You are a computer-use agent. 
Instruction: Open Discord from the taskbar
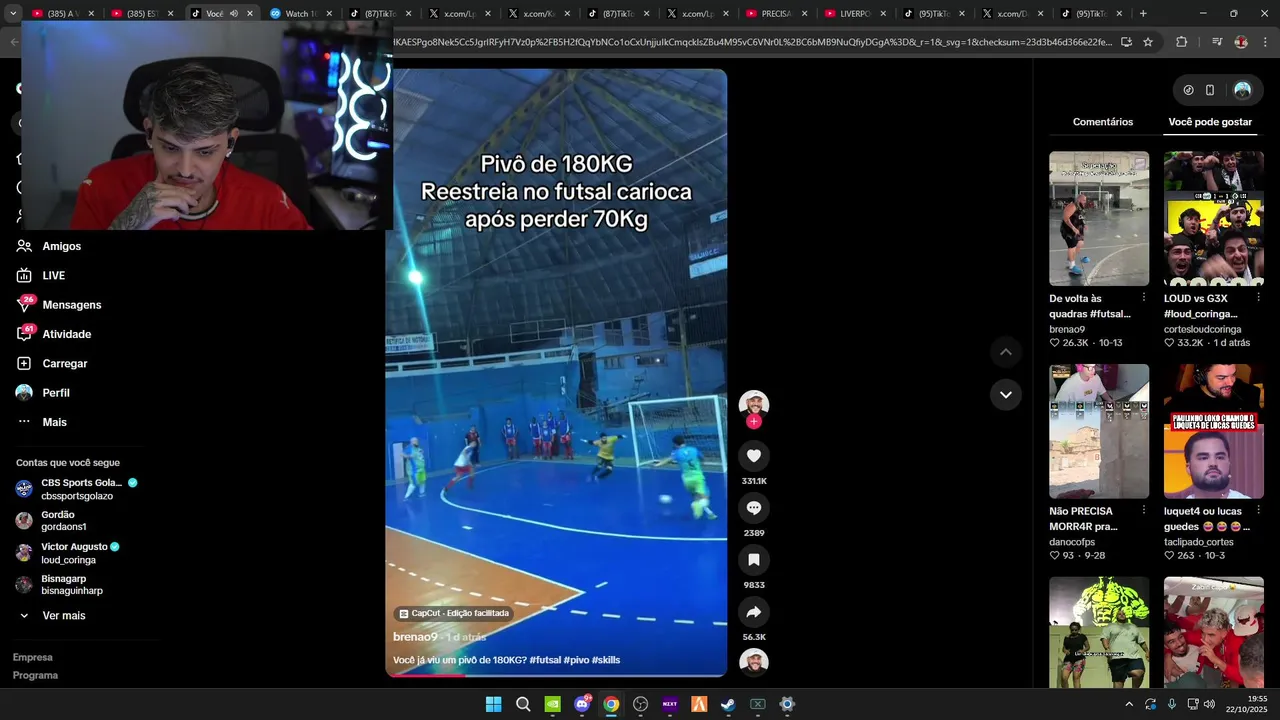point(582,704)
